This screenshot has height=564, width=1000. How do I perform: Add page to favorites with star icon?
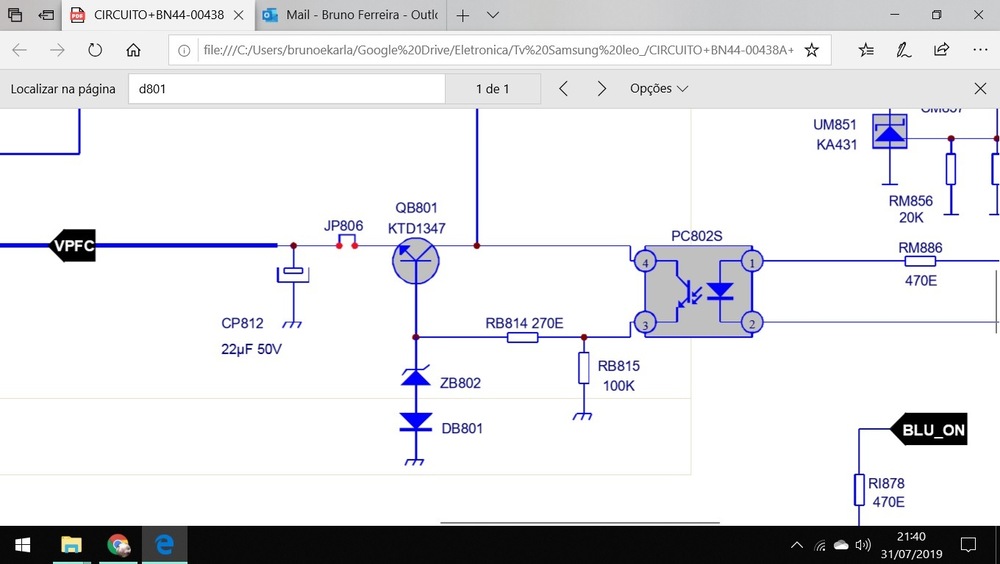click(x=812, y=50)
